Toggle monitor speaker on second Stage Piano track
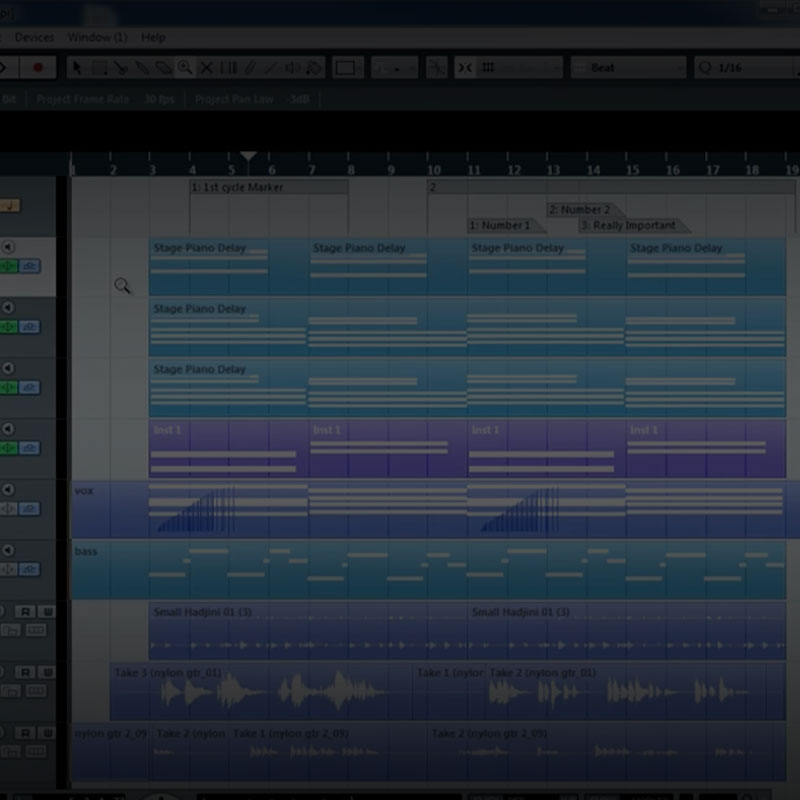Image resolution: width=800 pixels, height=800 pixels. [8, 308]
